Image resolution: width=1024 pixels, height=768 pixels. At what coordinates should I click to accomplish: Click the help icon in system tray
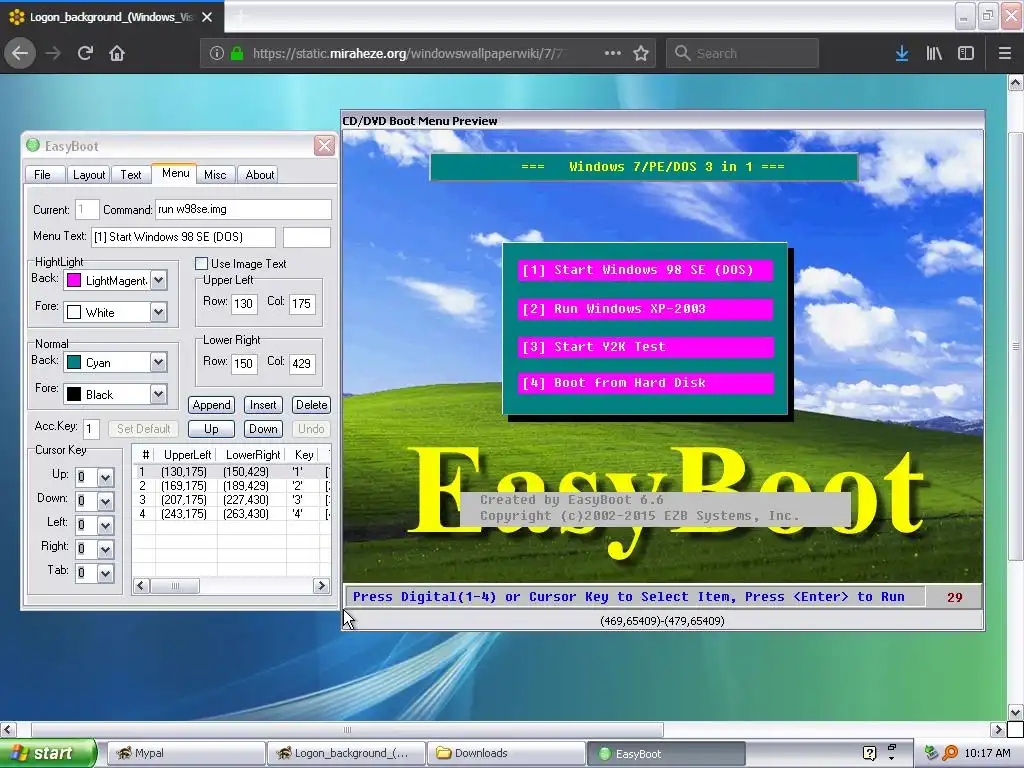click(869, 753)
